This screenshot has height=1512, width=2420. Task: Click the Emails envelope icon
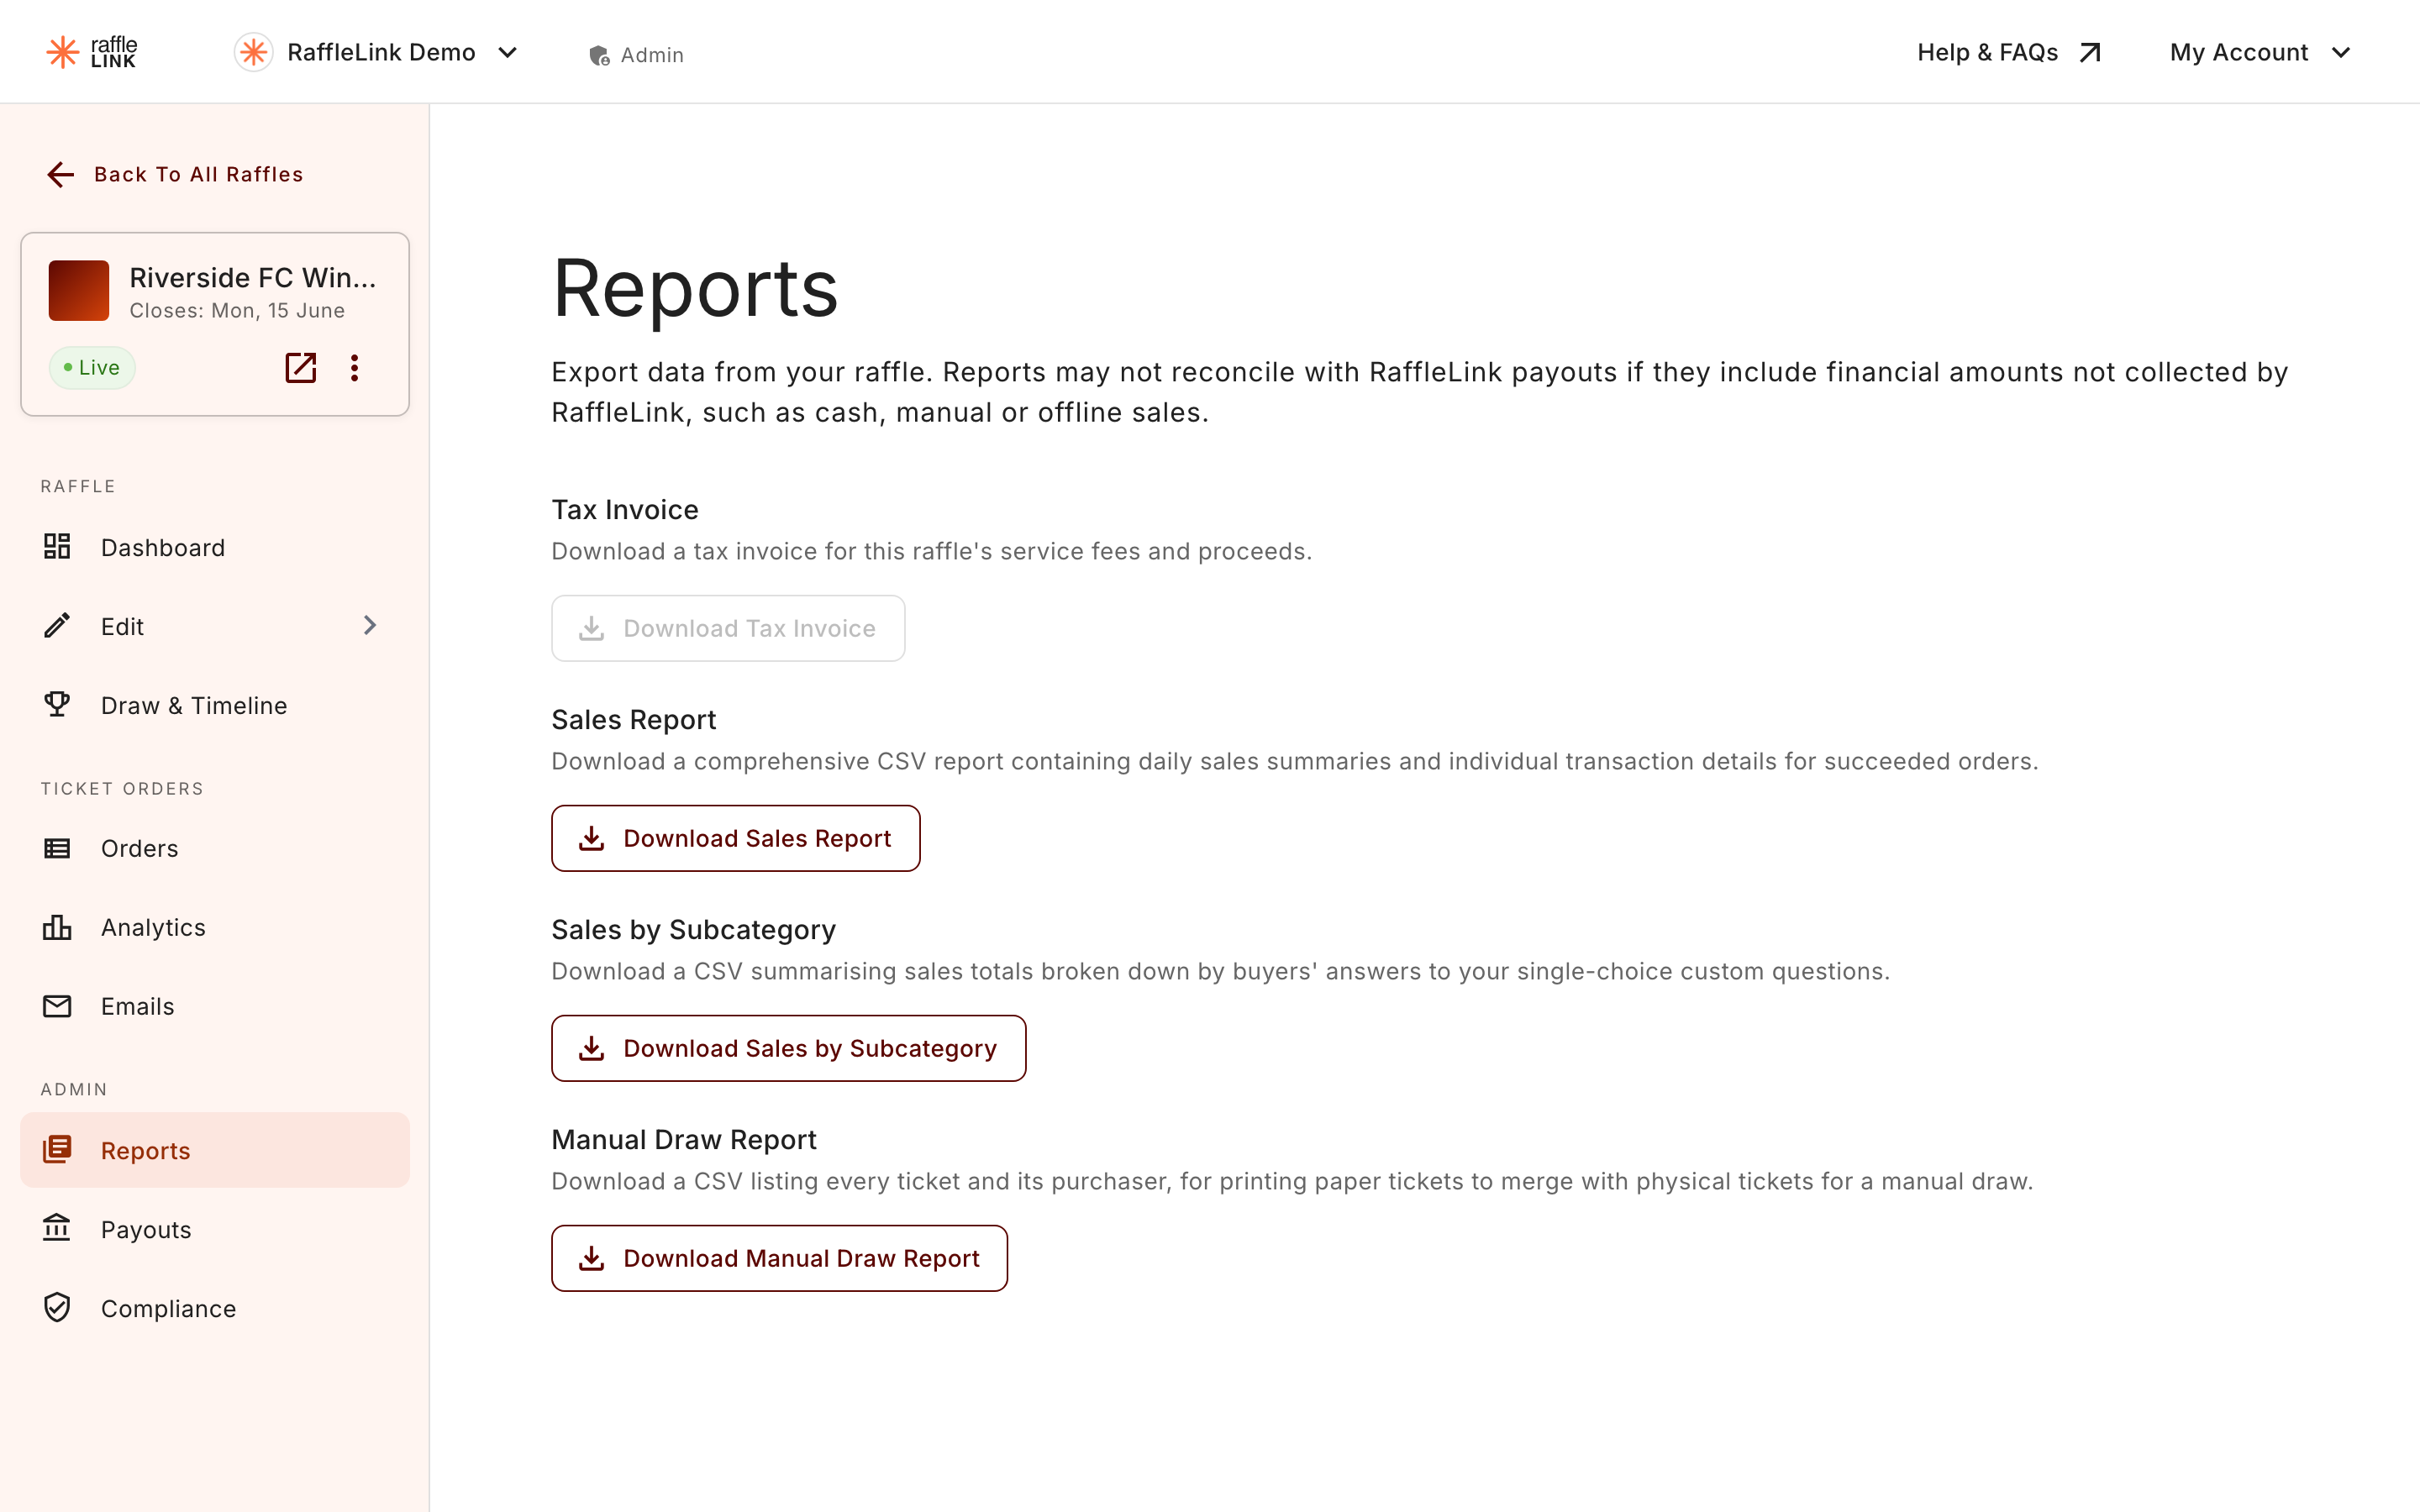point(57,1006)
